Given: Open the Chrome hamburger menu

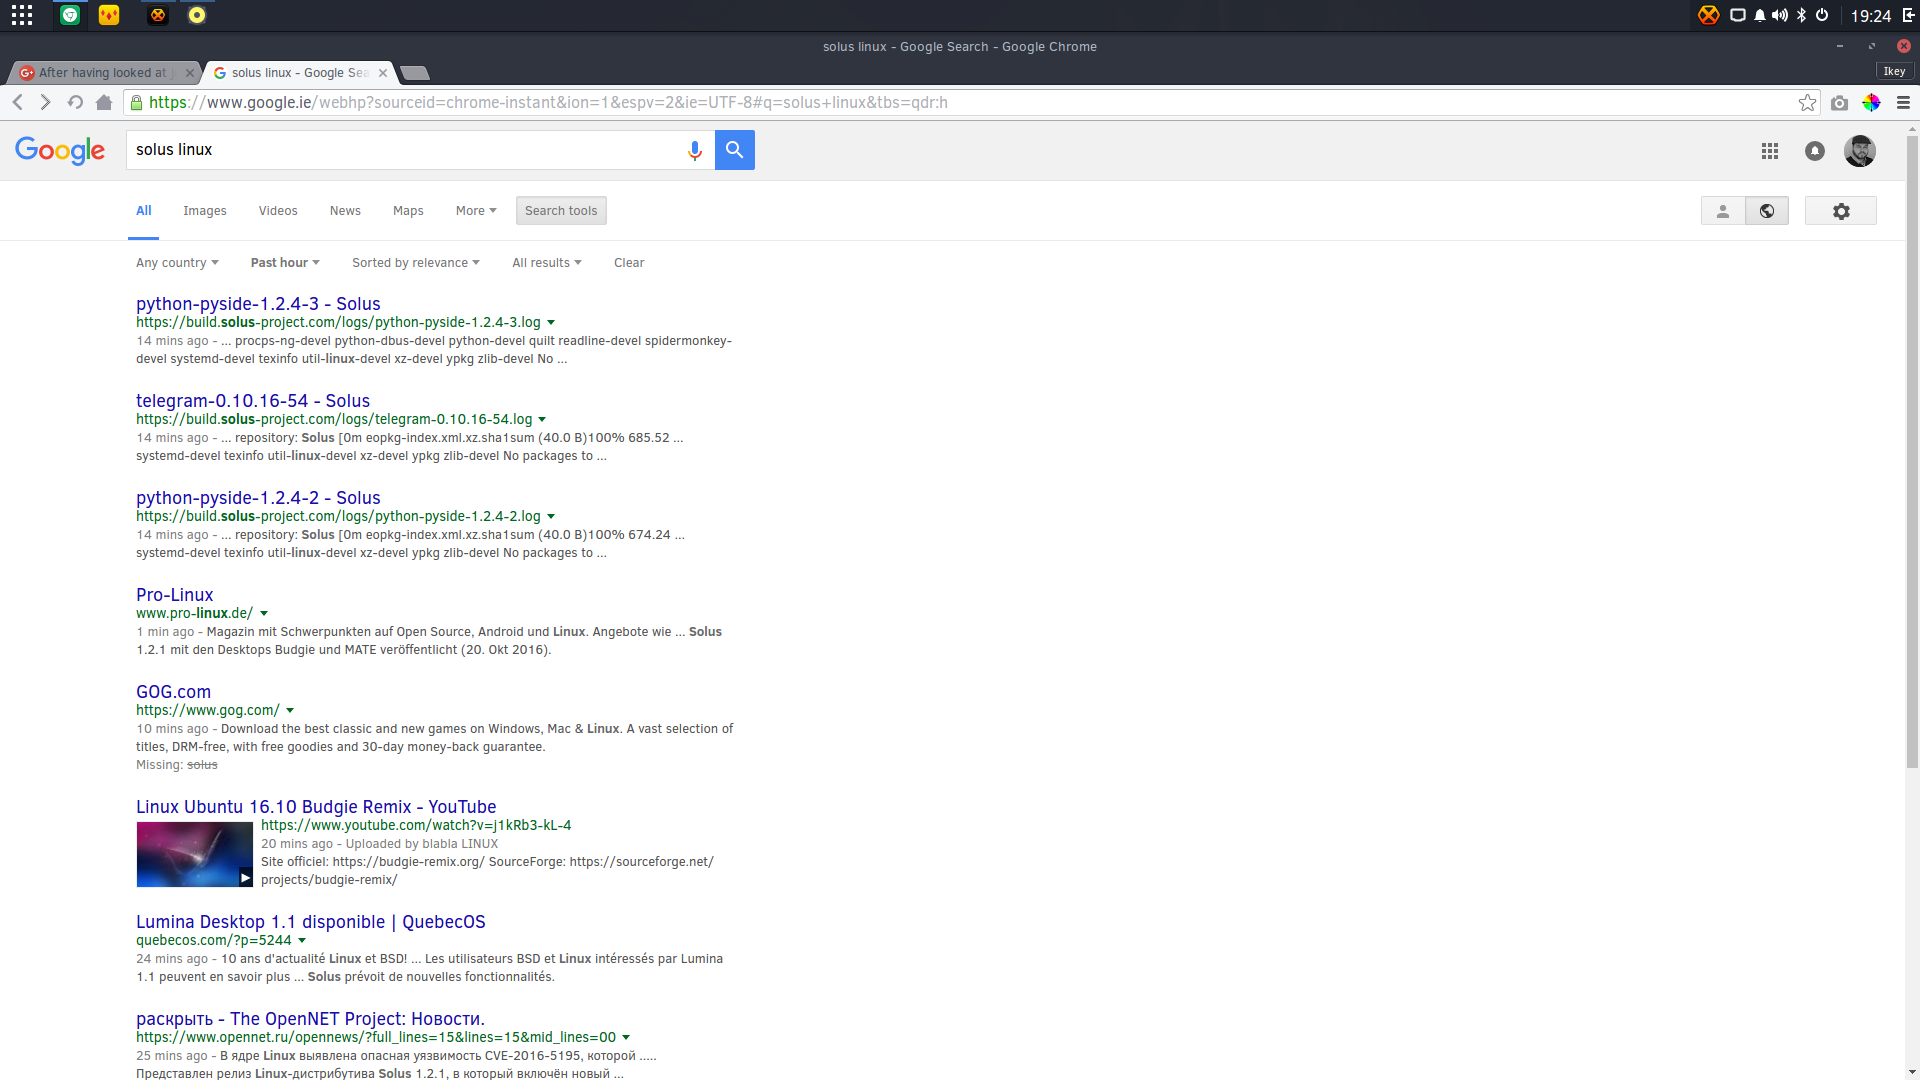Looking at the screenshot, I should (1903, 102).
